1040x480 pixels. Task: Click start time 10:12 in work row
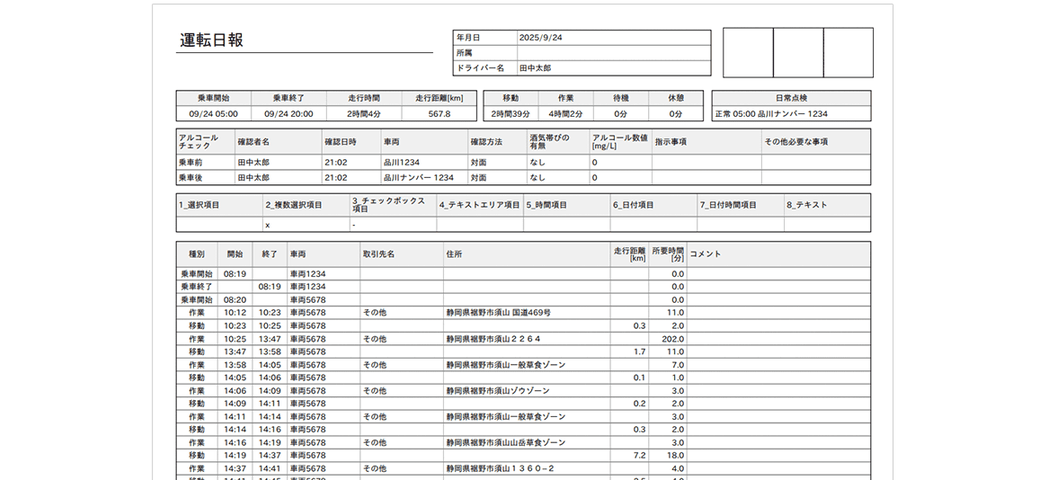(x=235, y=312)
